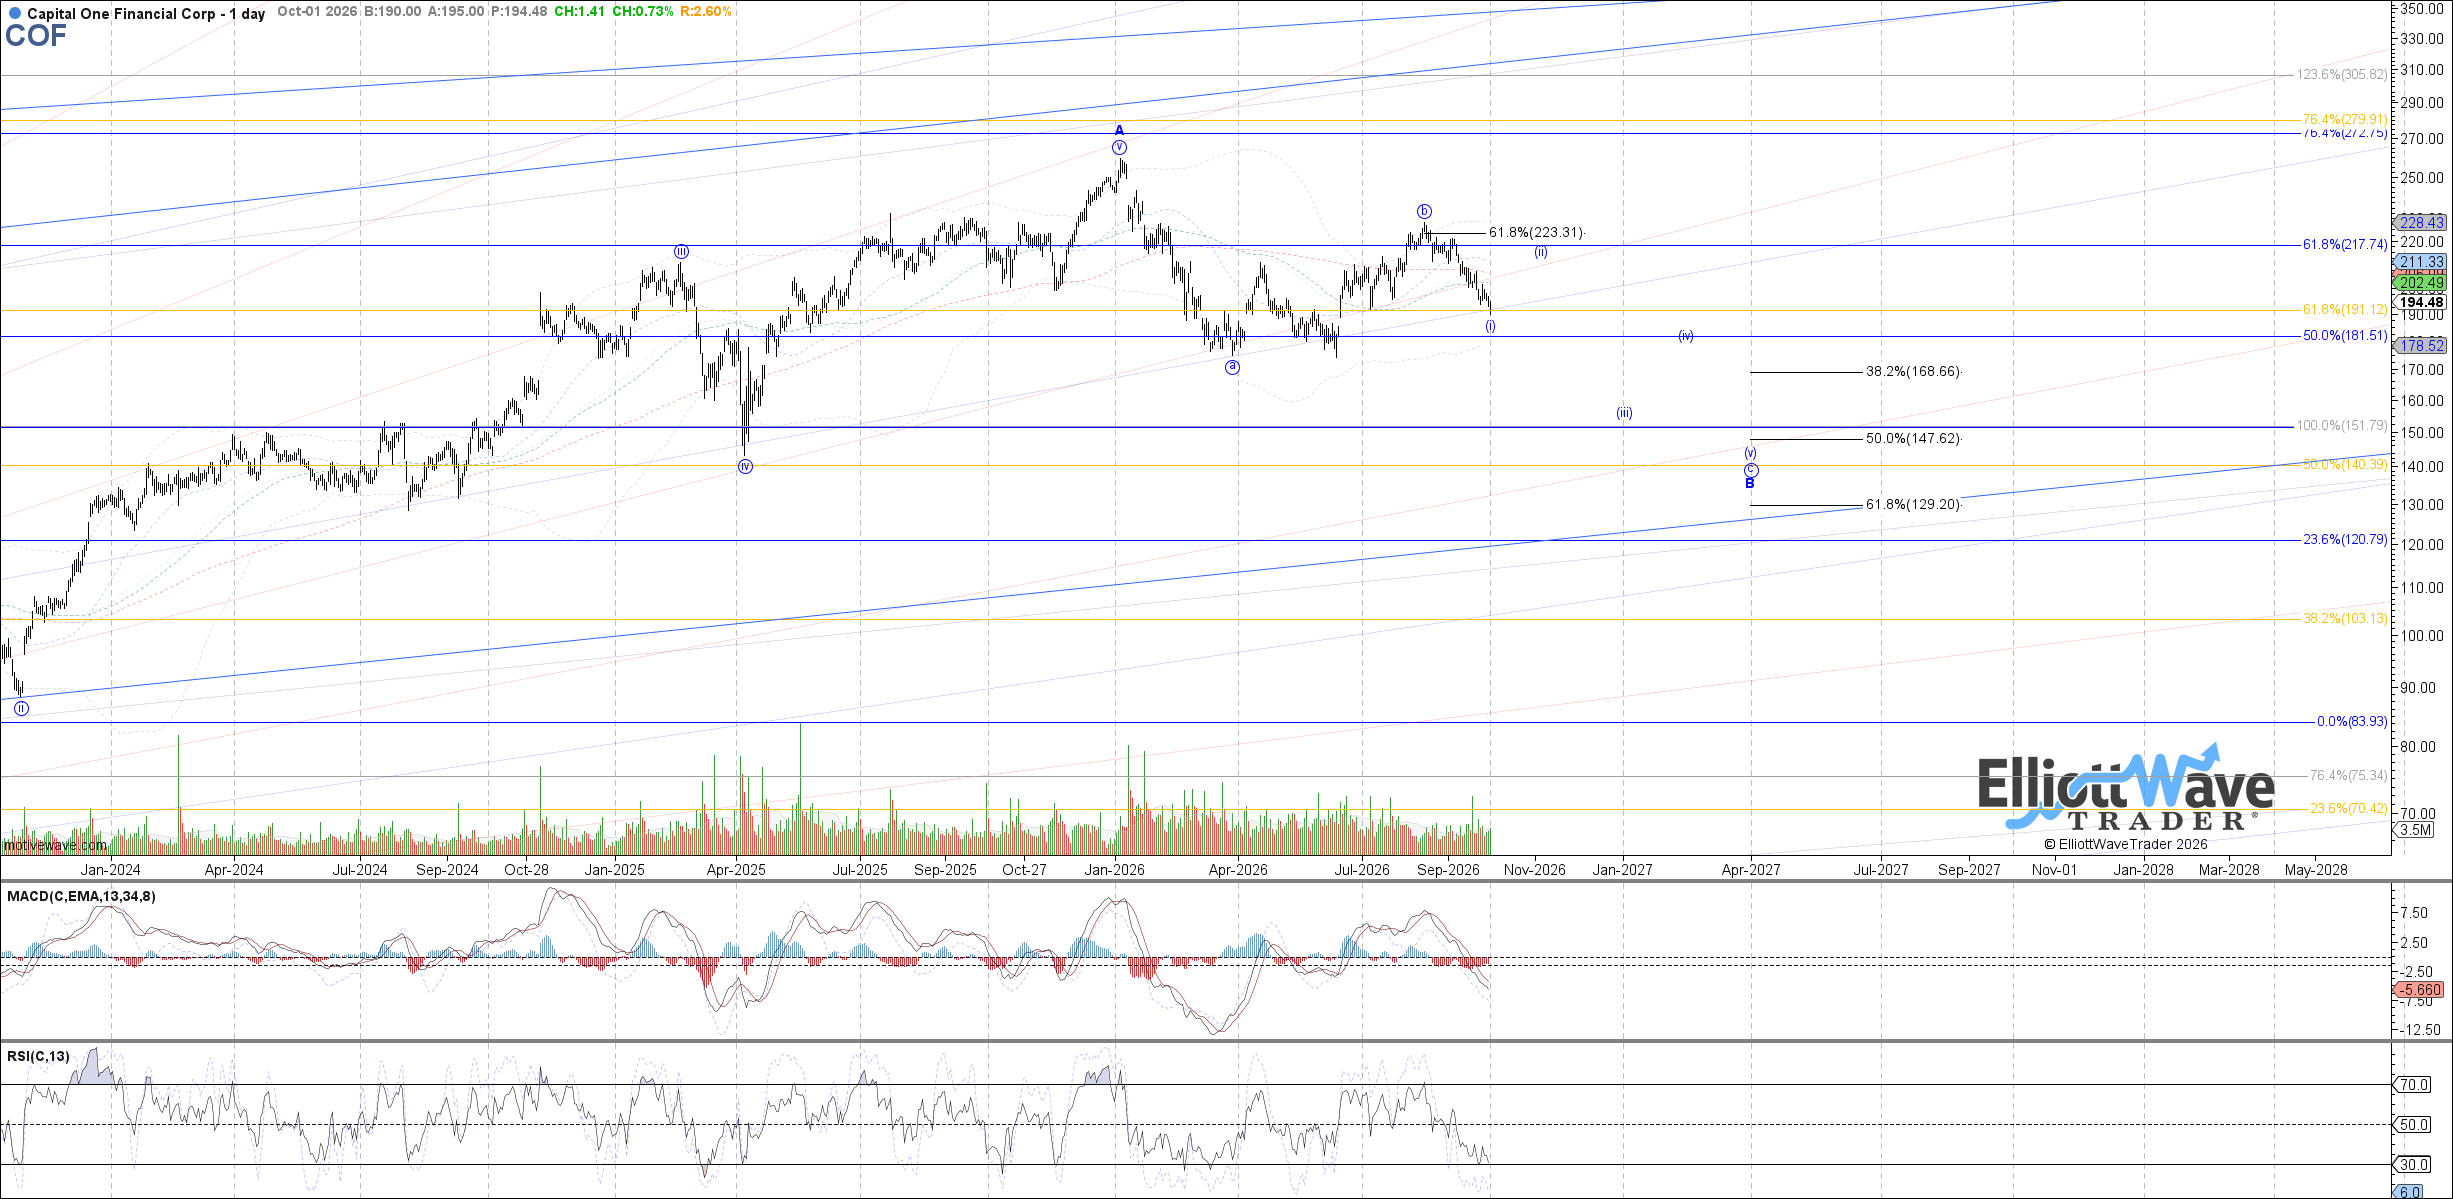Click the motivewave.com link text
The image size is (2453, 1199).
pyautogui.click(x=55, y=846)
